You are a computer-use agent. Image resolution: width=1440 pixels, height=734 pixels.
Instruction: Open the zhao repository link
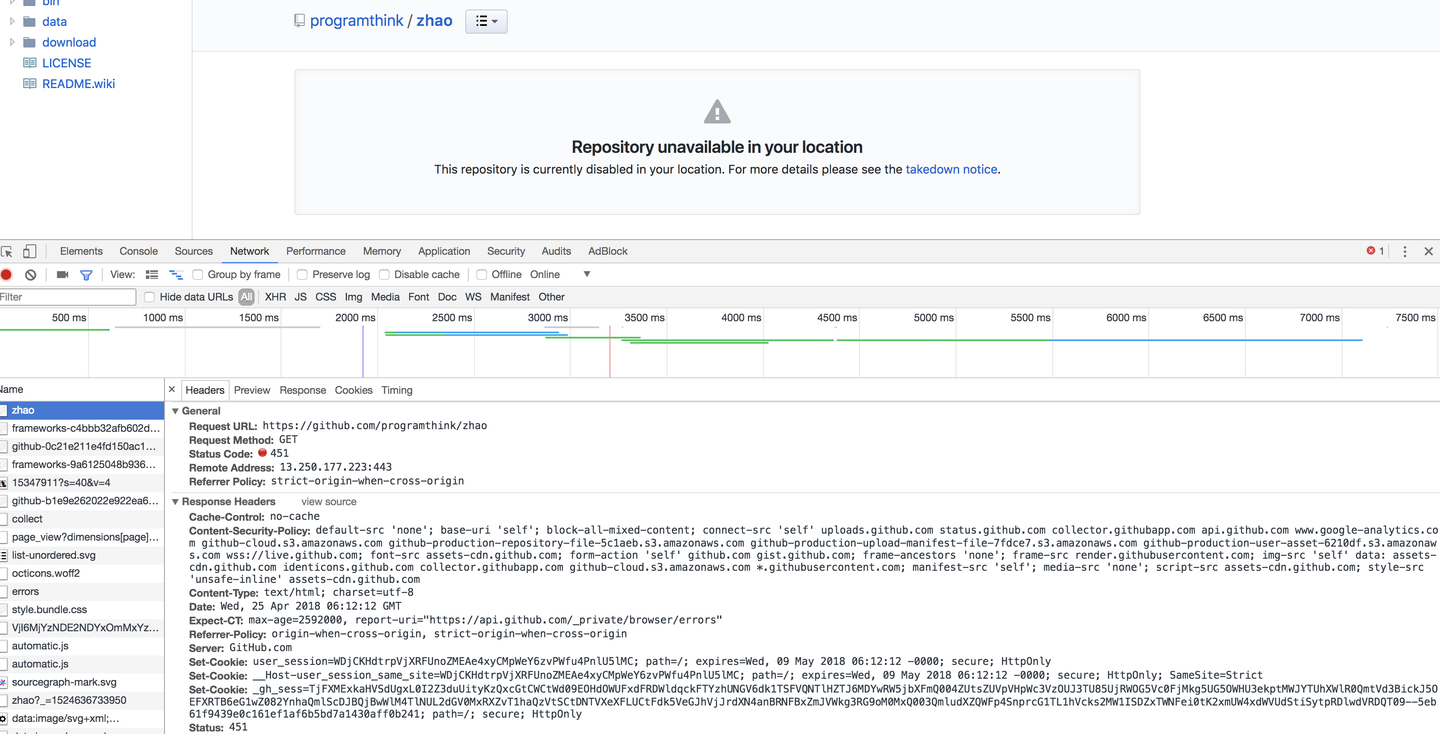tap(435, 20)
